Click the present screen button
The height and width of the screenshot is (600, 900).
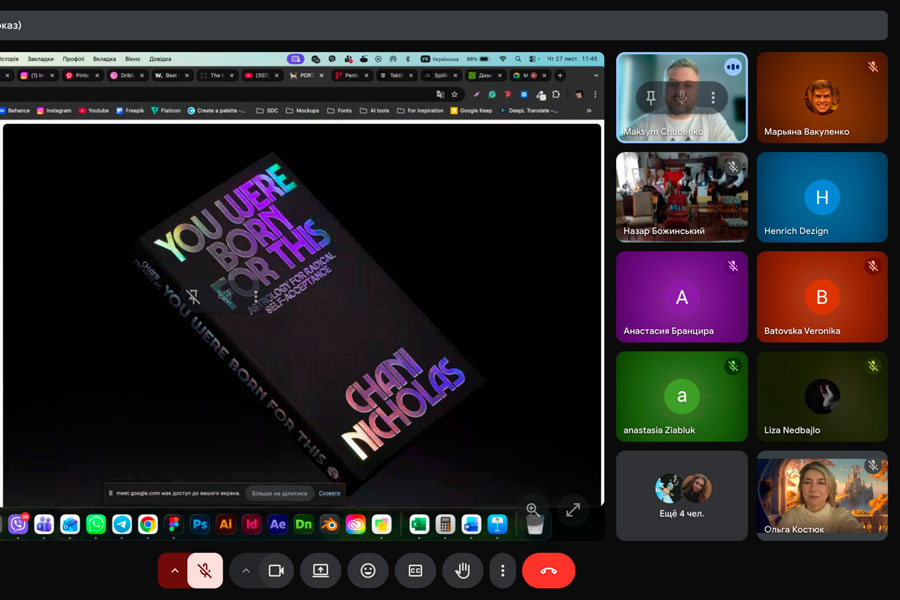coord(321,570)
